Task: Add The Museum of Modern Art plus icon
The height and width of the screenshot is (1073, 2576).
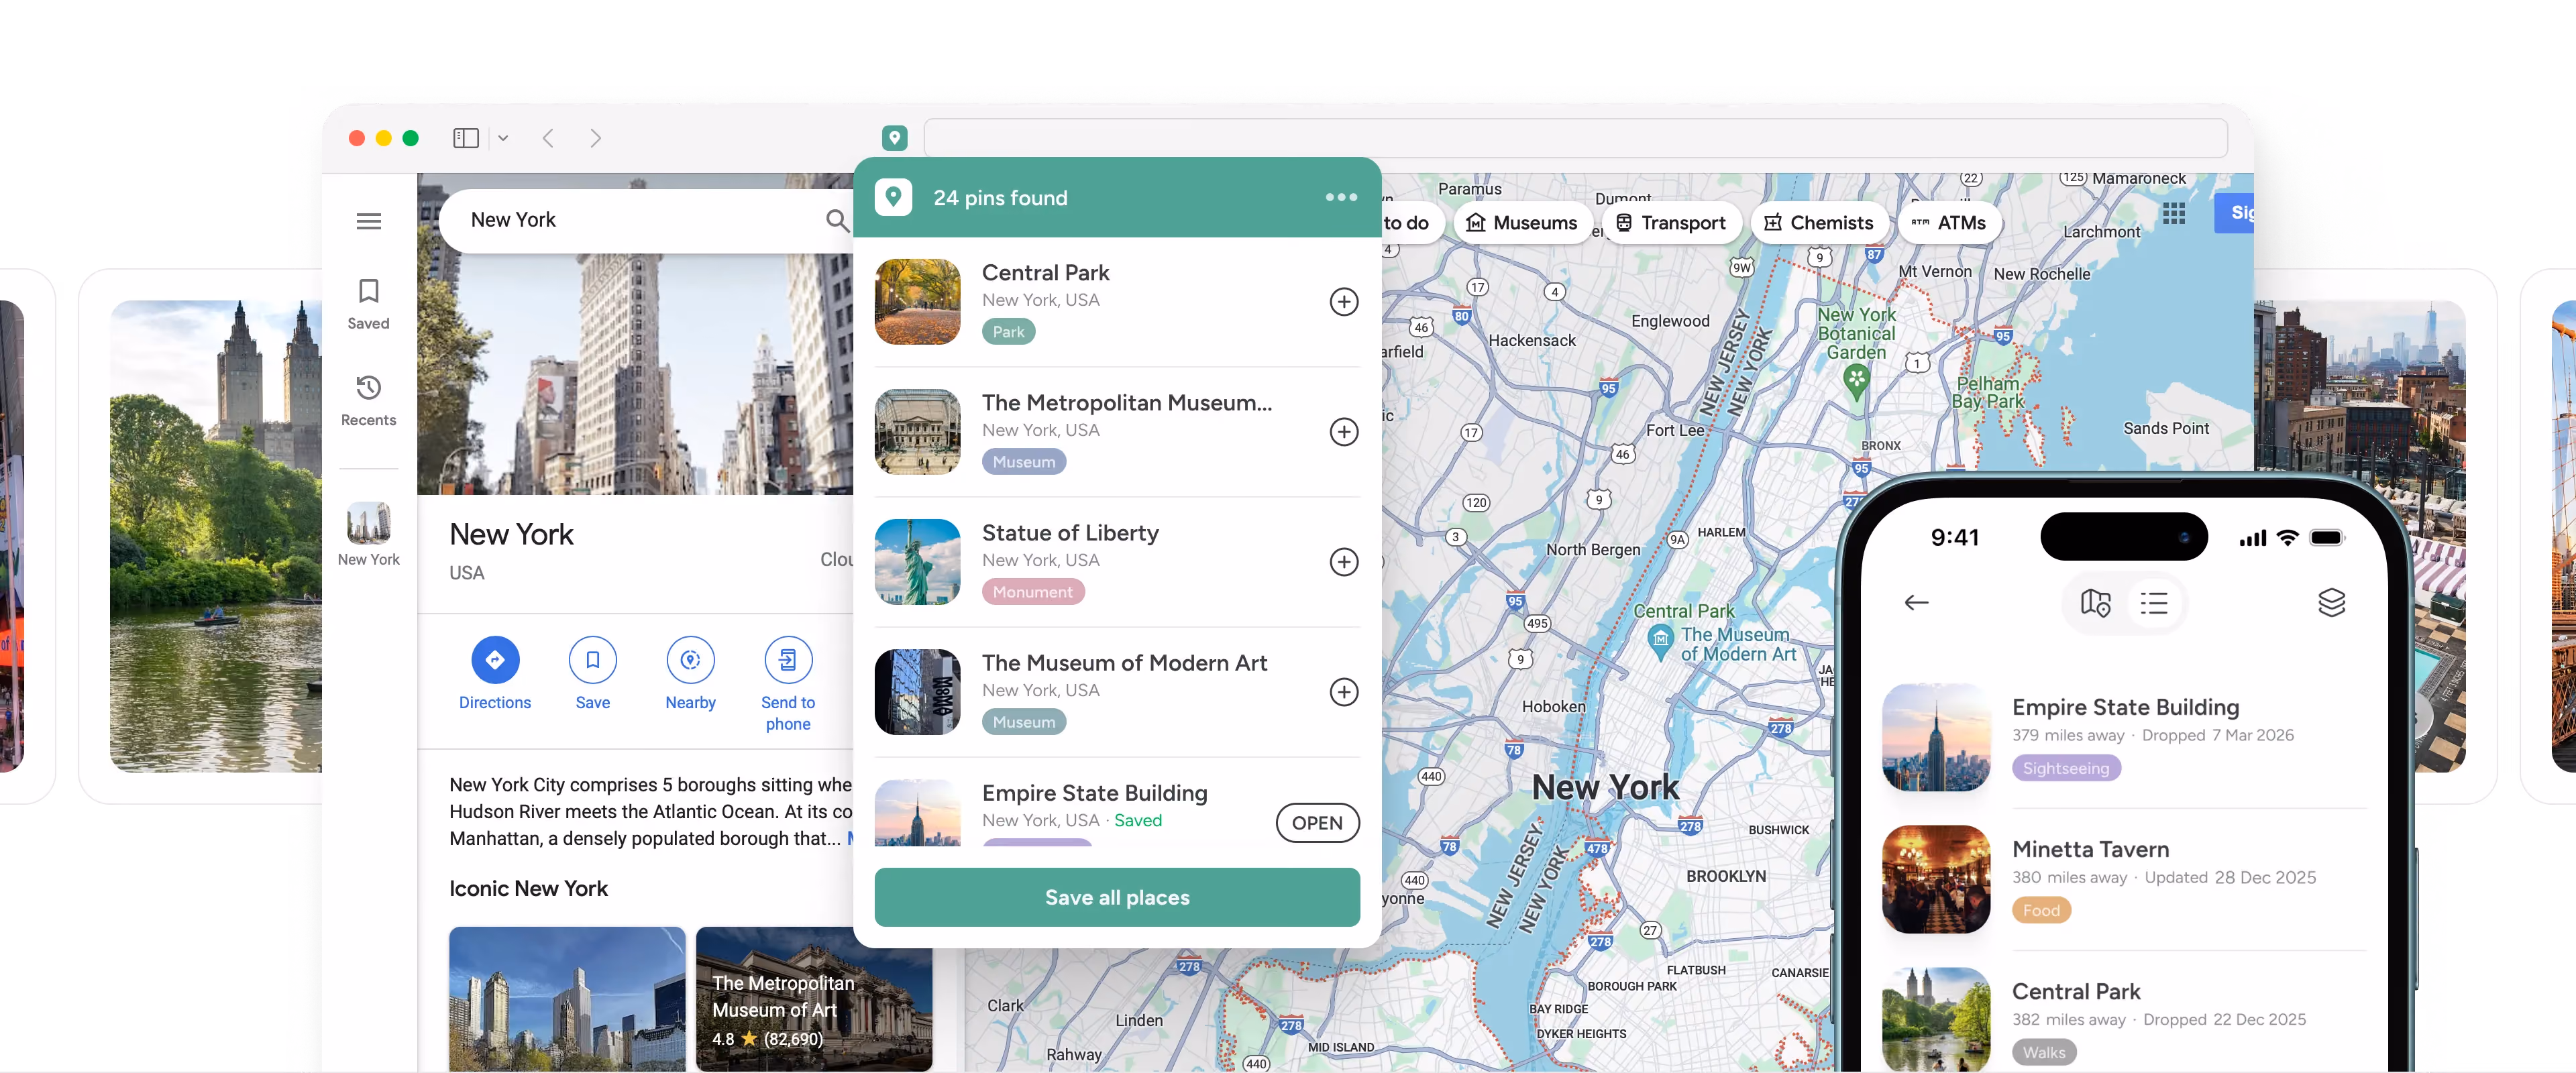Action: tap(1343, 692)
